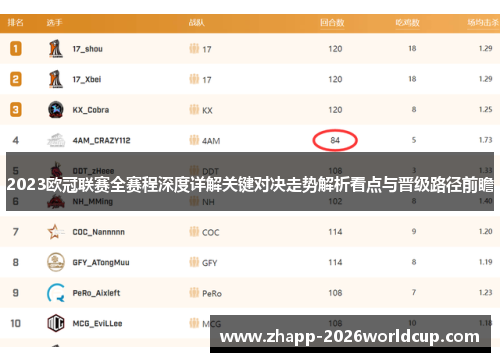Click rank number 10 in the MCG_EvilLee row
500x362 pixels.
click(16, 323)
